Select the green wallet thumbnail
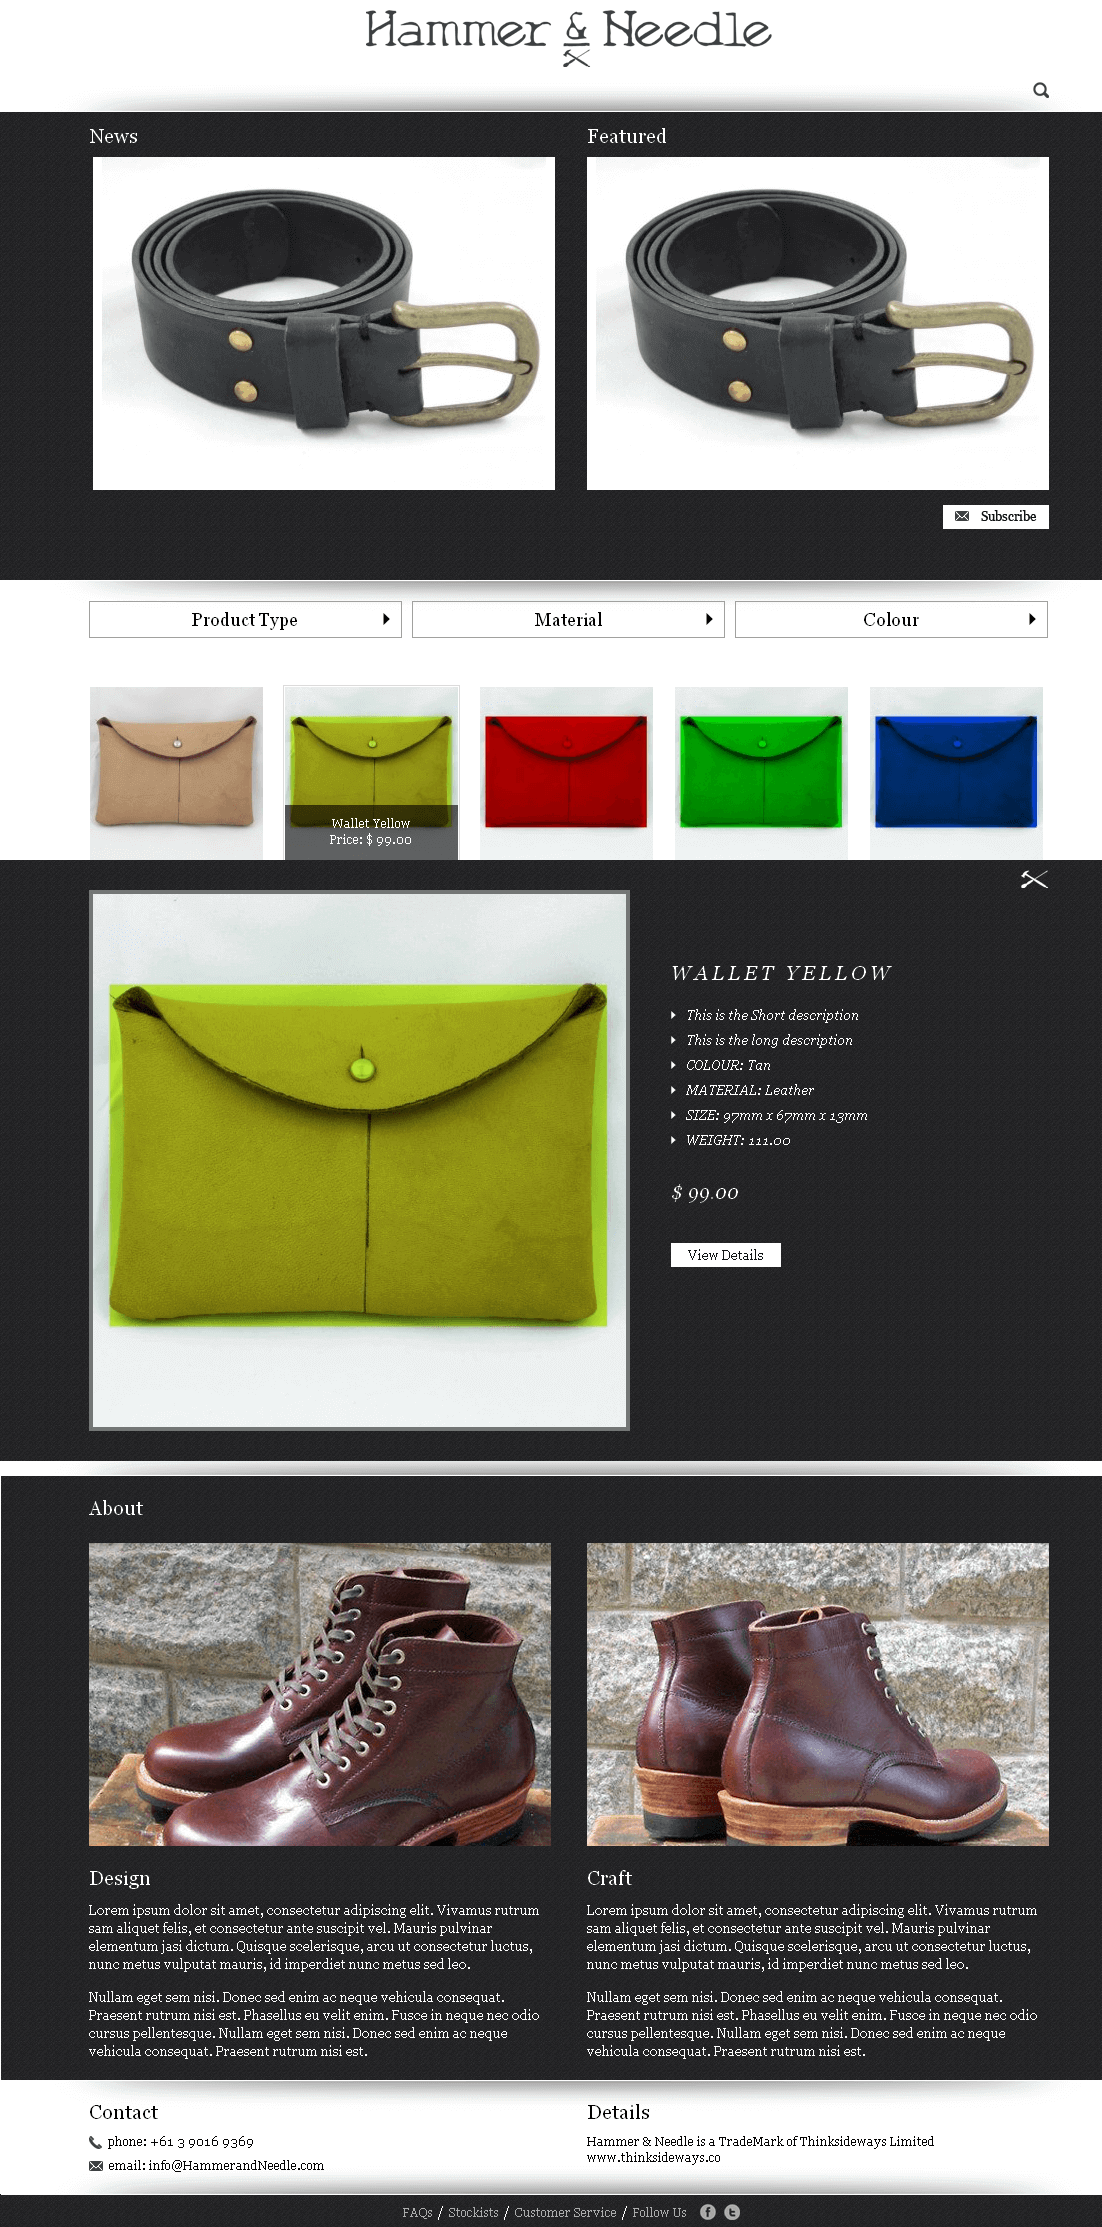Viewport: 1102px width, 2227px height. [x=761, y=772]
